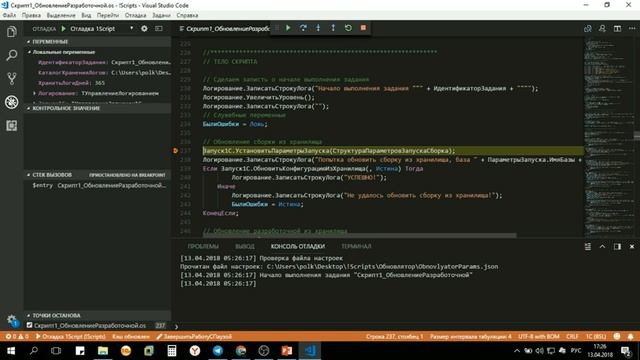Viewport: 640px width, 360px height.
Task: Open debug console icon in debug header
Action: pyautogui.click(x=159, y=29)
